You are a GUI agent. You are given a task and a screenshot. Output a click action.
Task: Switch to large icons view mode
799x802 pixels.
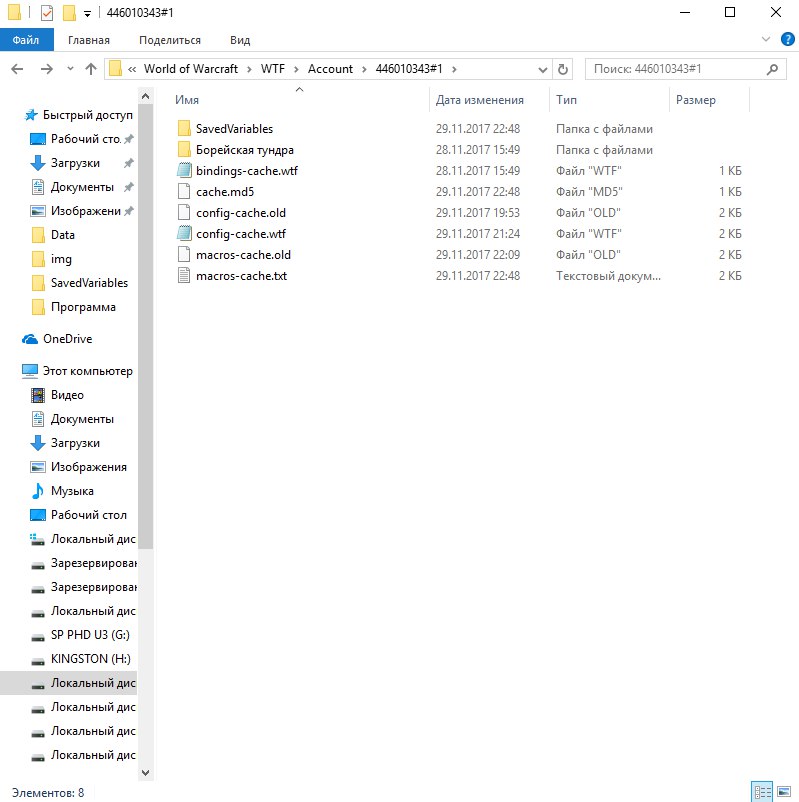(x=784, y=791)
